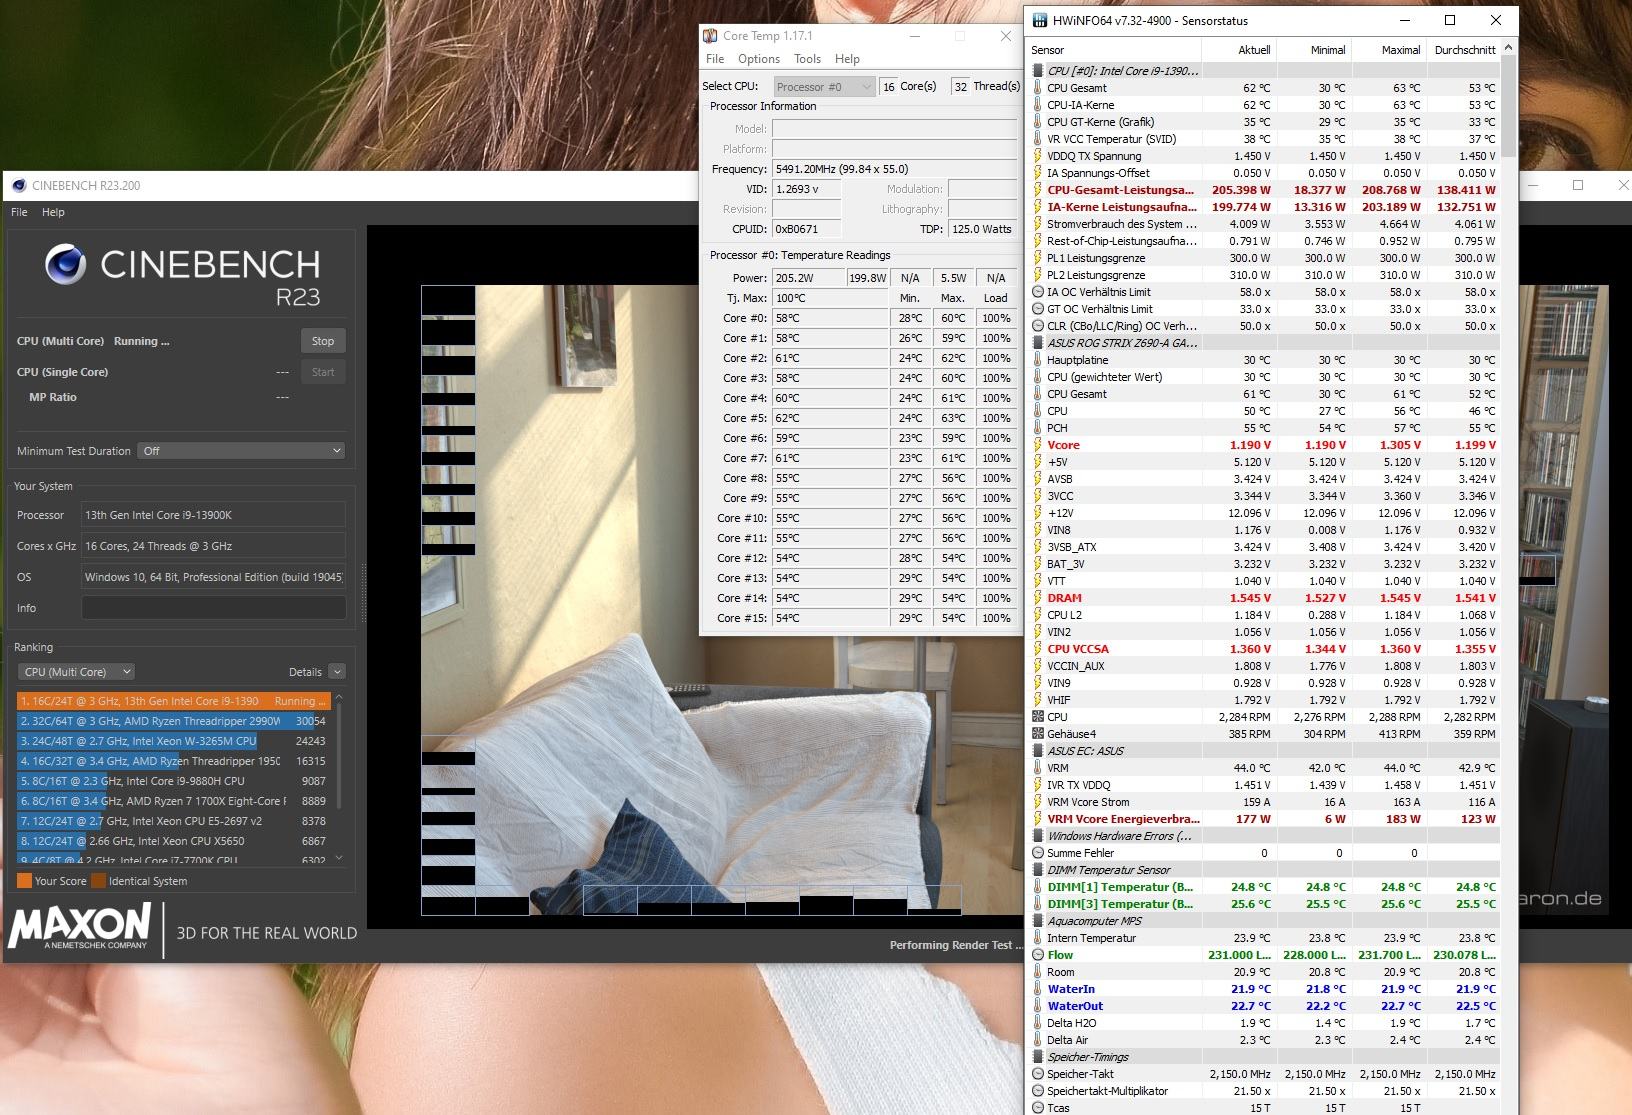The width and height of the screenshot is (1632, 1115).
Task: Click thermometer icon beside VR VCC Temperatur (SVID)
Action: coord(1037,139)
